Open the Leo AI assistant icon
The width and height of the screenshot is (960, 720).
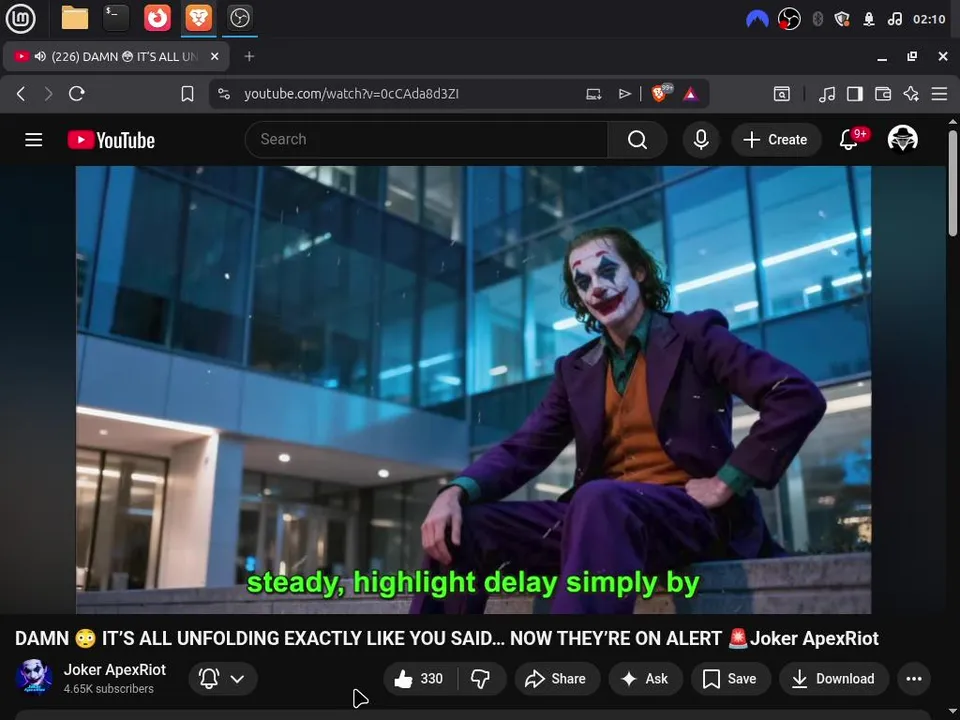pyautogui.click(x=911, y=94)
